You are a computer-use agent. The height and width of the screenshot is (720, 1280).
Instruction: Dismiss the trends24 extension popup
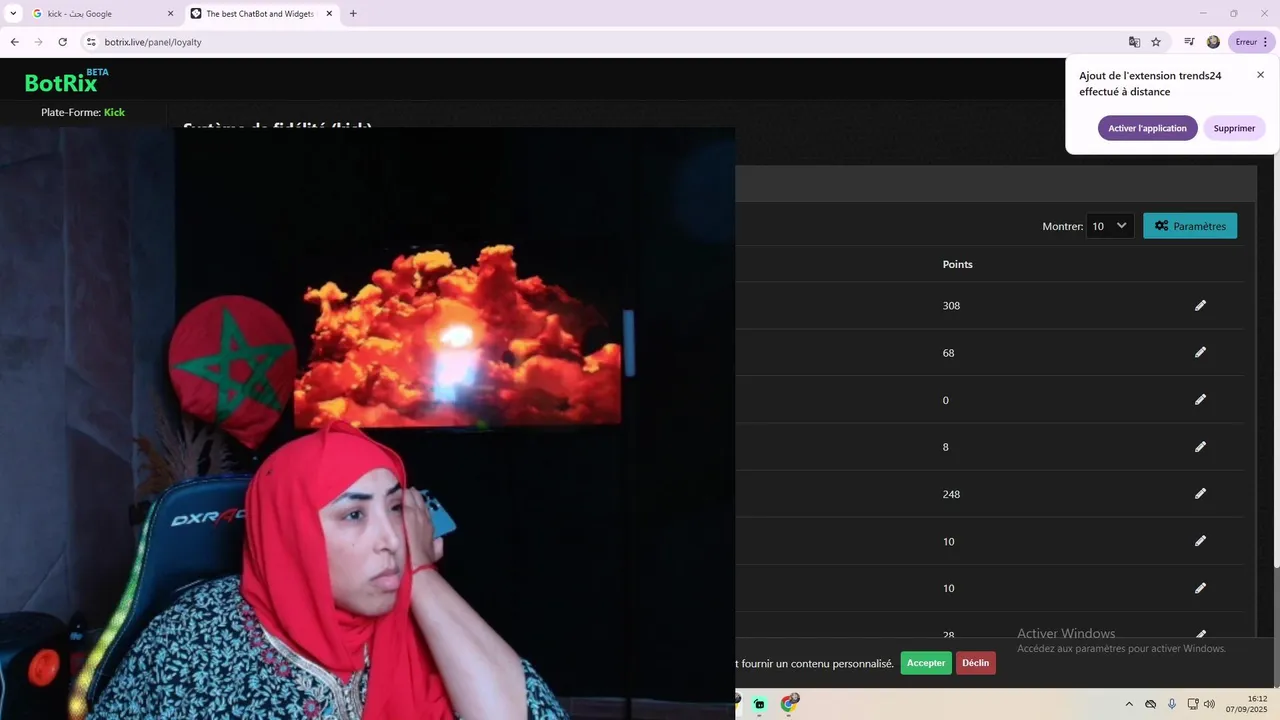[1260, 75]
